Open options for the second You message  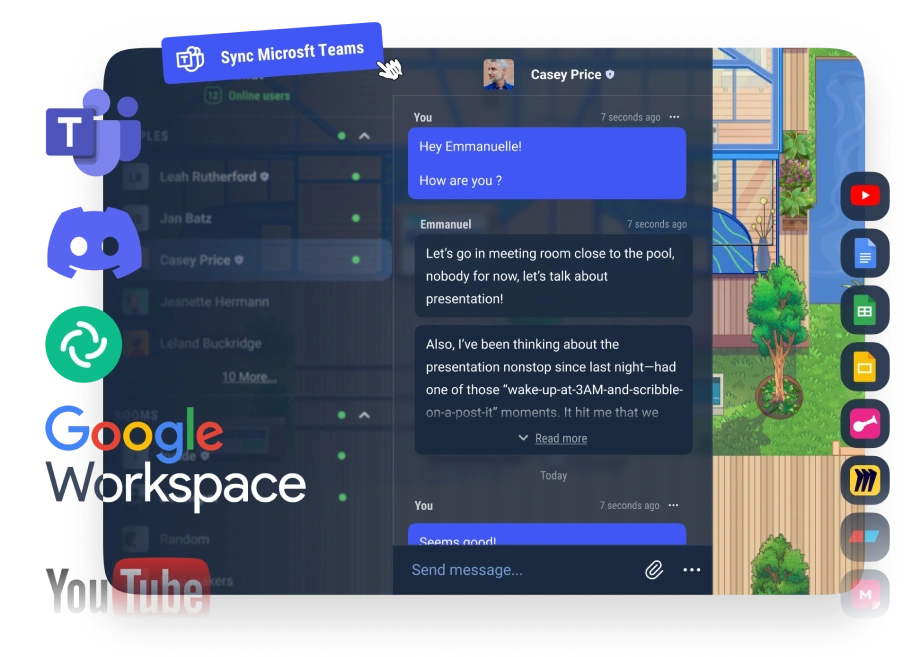673,505
